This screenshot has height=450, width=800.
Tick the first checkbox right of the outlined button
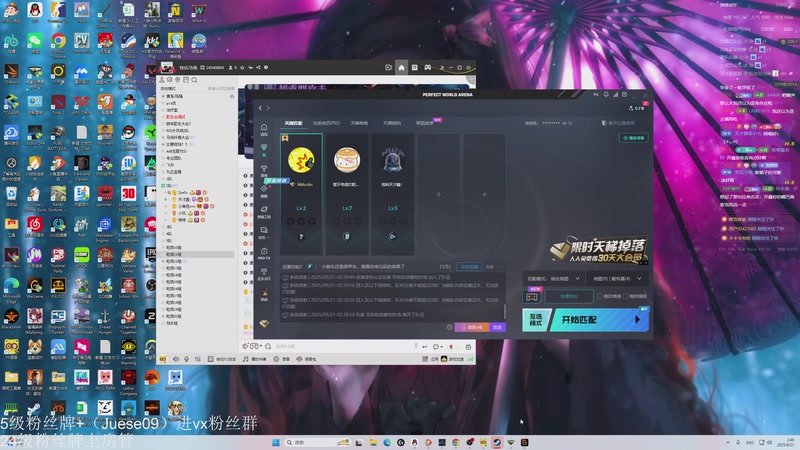599,296
